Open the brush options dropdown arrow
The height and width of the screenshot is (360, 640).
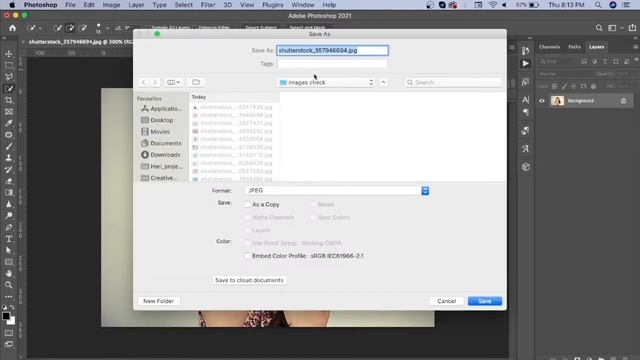coord(107,29)
